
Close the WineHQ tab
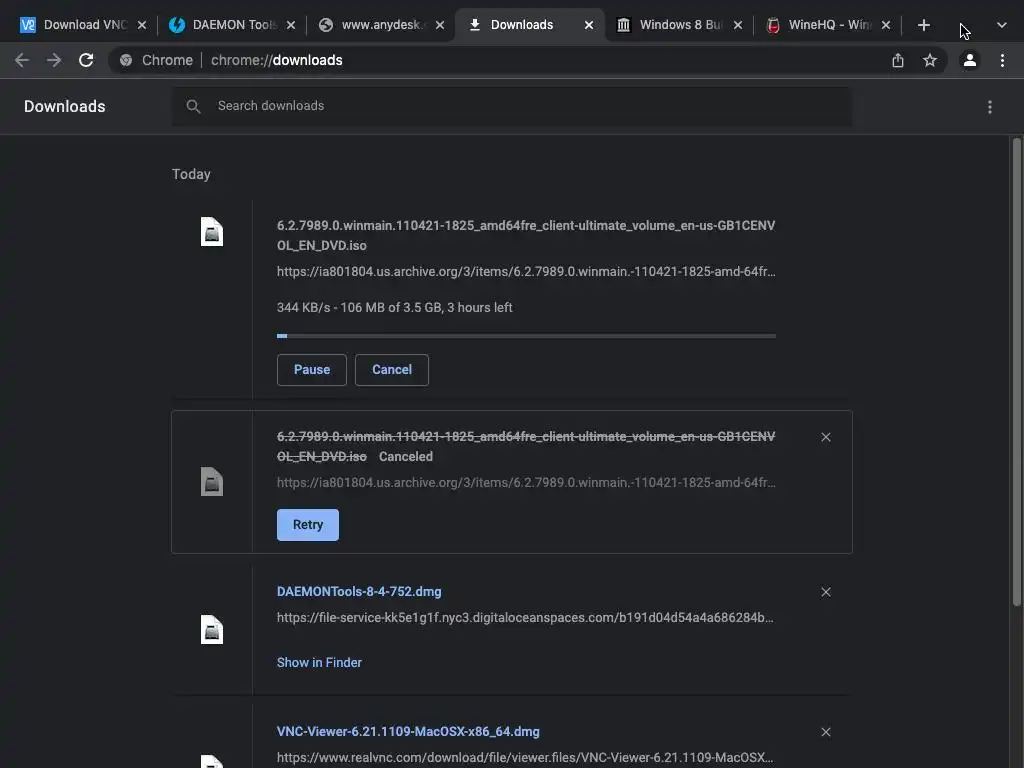(886, 25)
